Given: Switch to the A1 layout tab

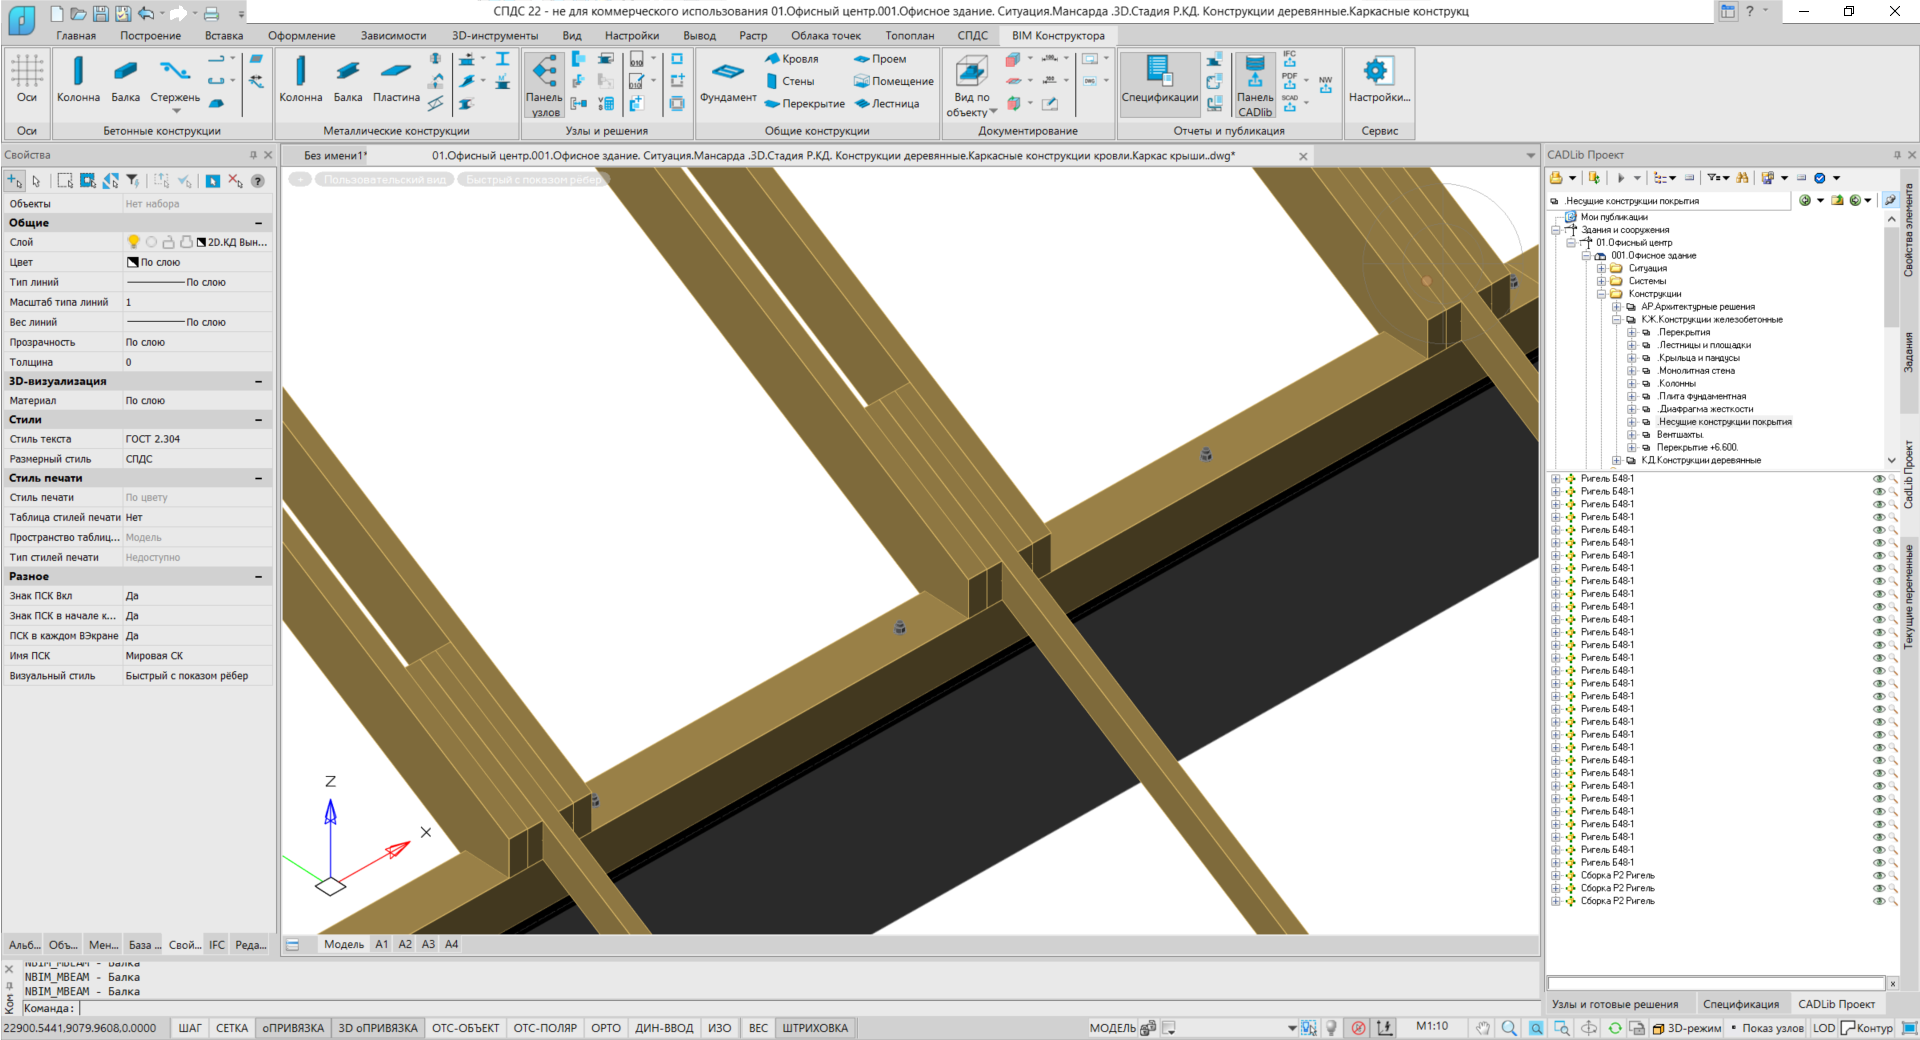Looking at the screenshot, I should (x=381, y=944).
